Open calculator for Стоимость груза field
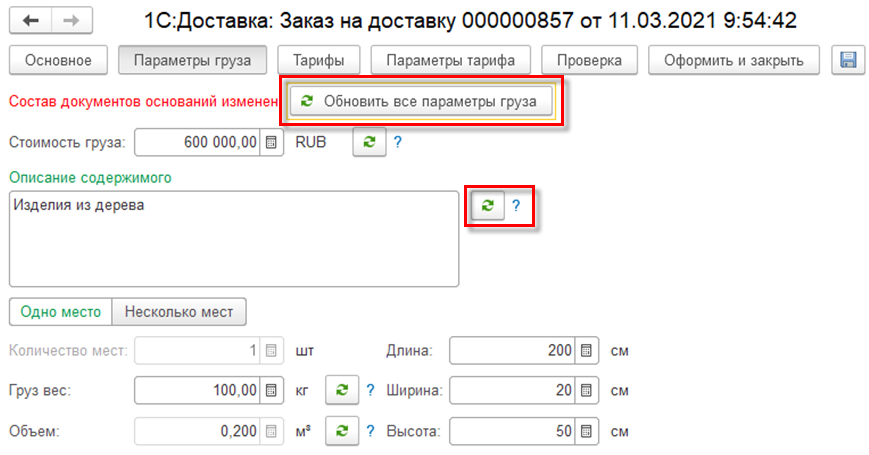Viewport: 869px width, 455px height. pyautogui.click(x=271, y=142)
